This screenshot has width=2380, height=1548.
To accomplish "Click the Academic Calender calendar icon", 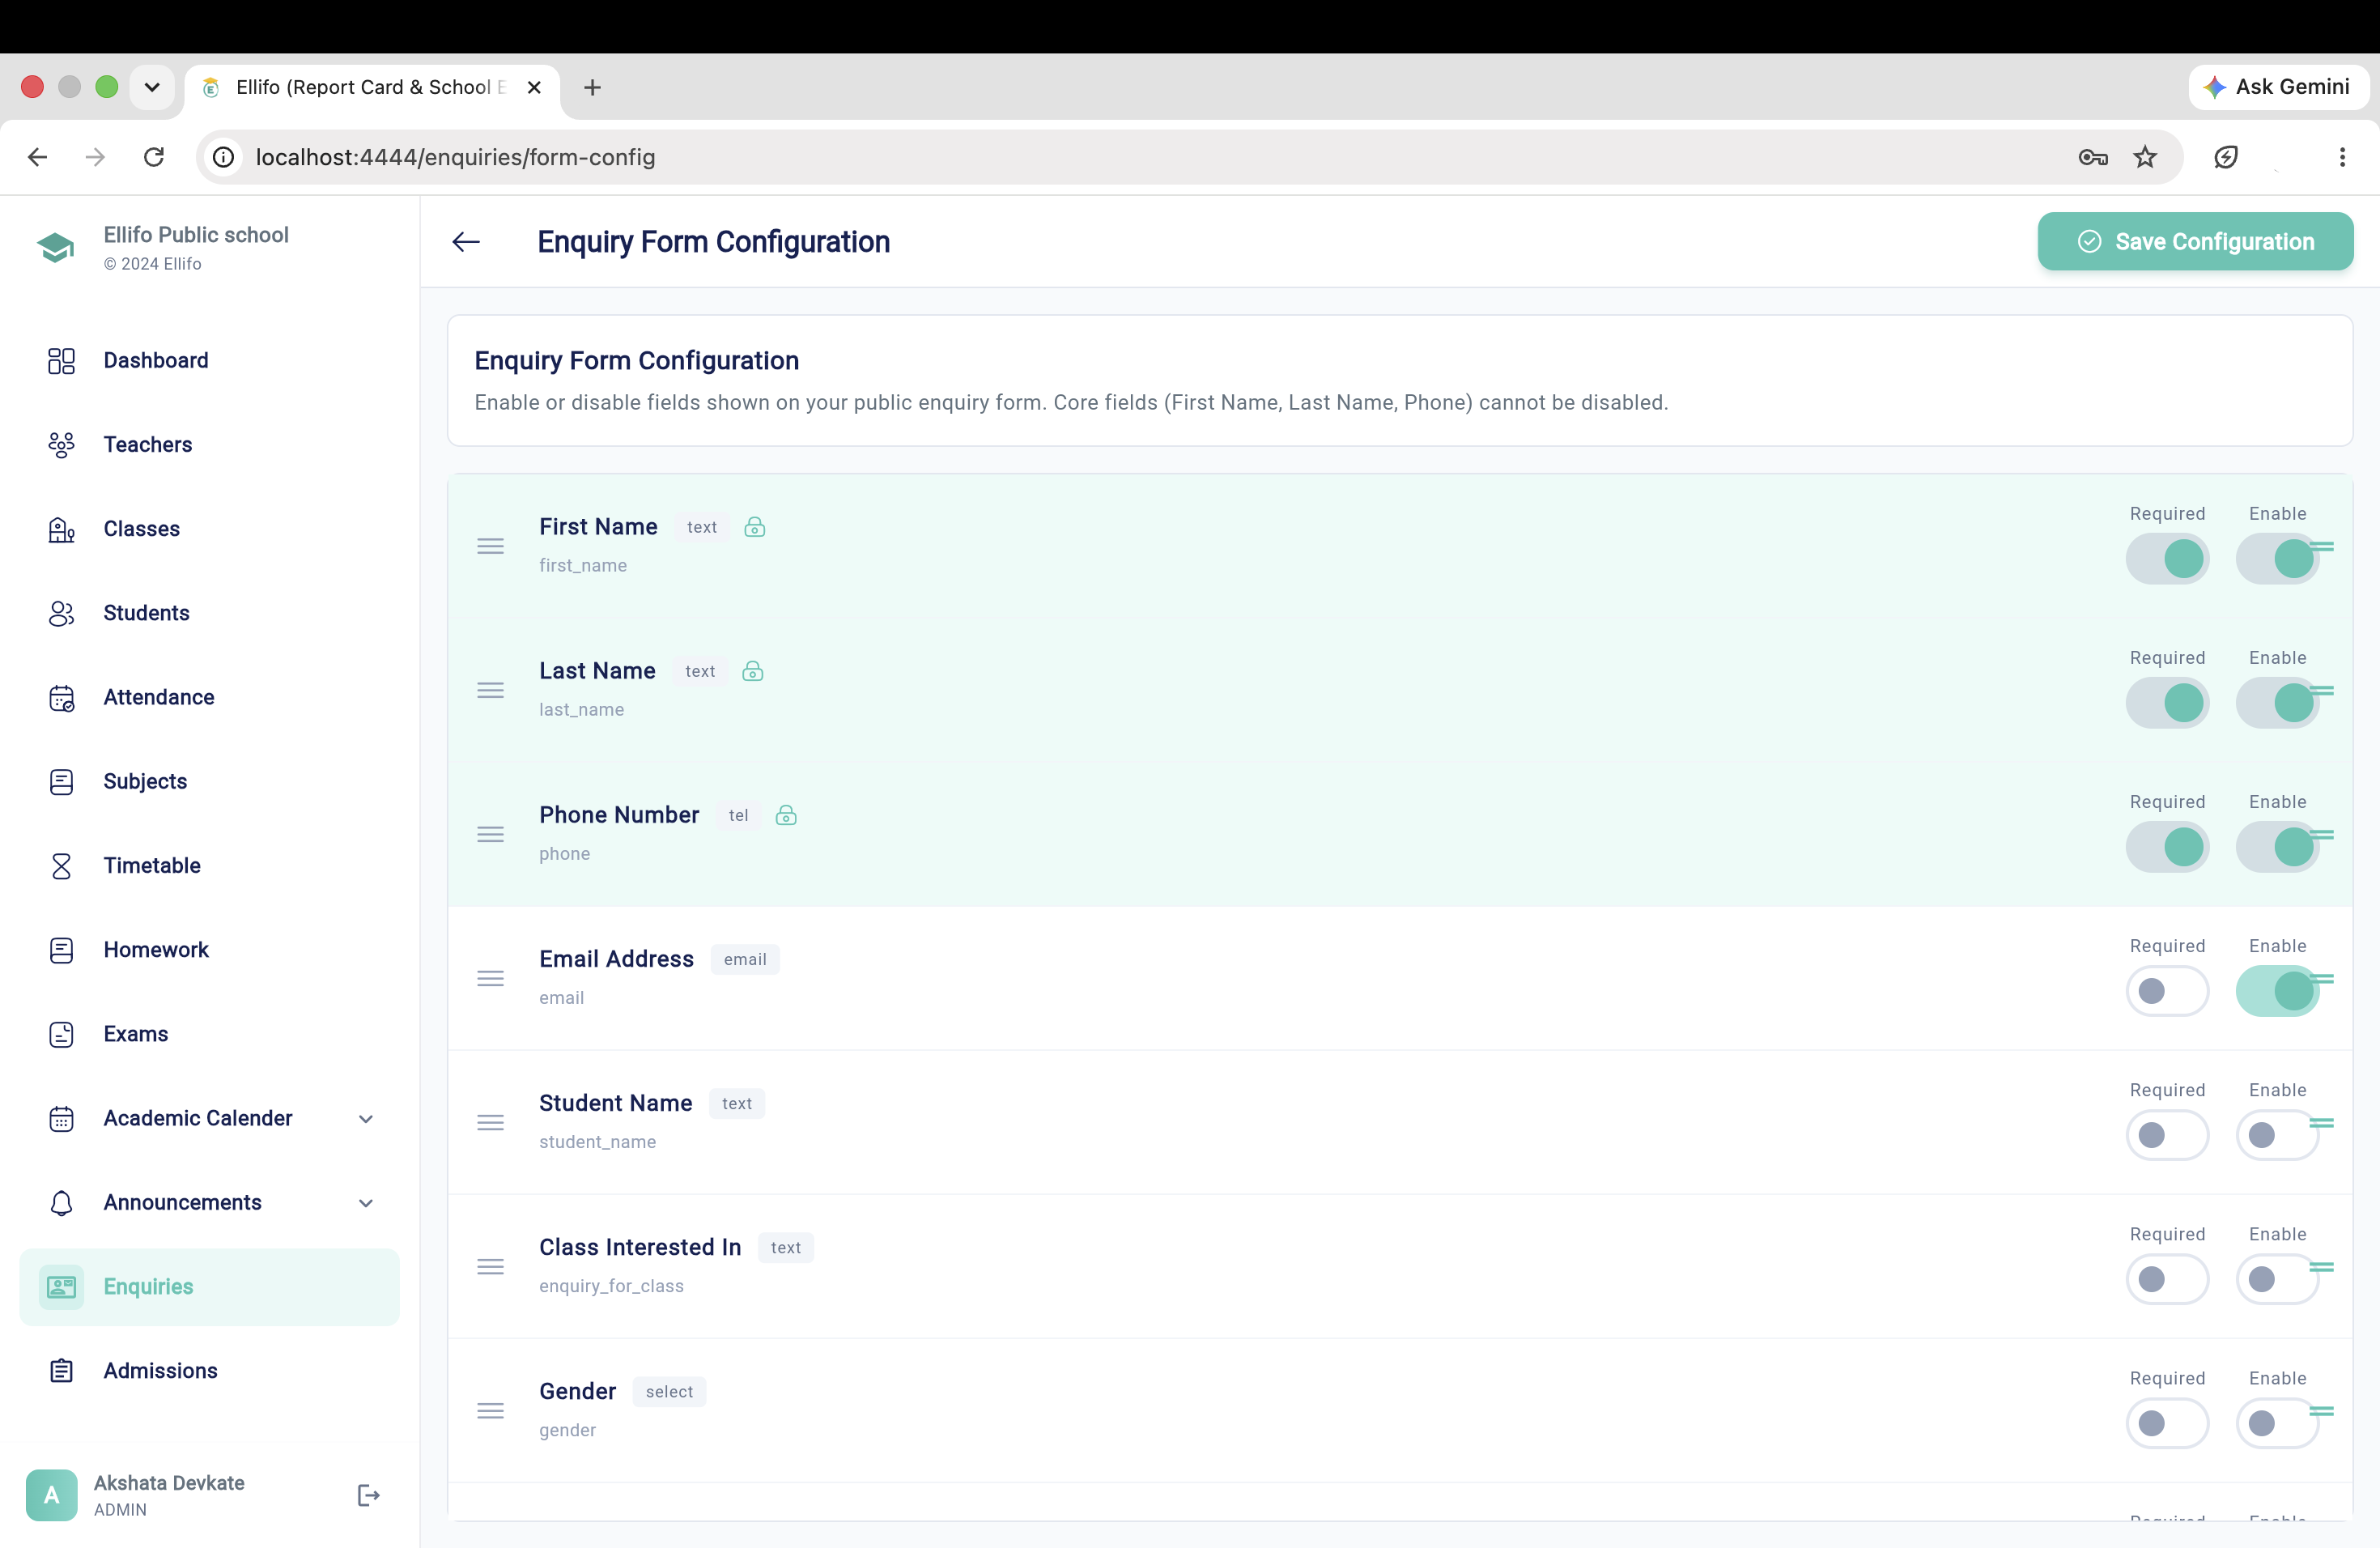I will pos(61,1119).
